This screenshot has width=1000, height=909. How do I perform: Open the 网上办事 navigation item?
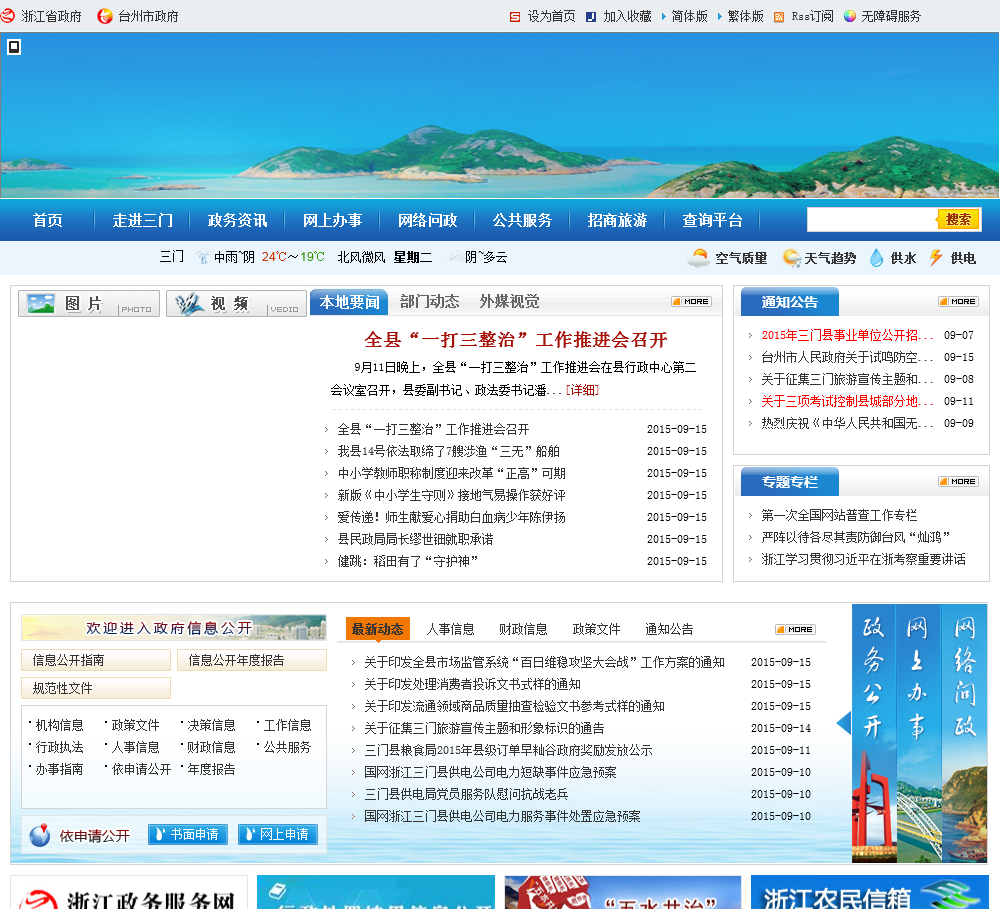click(332, 220)
